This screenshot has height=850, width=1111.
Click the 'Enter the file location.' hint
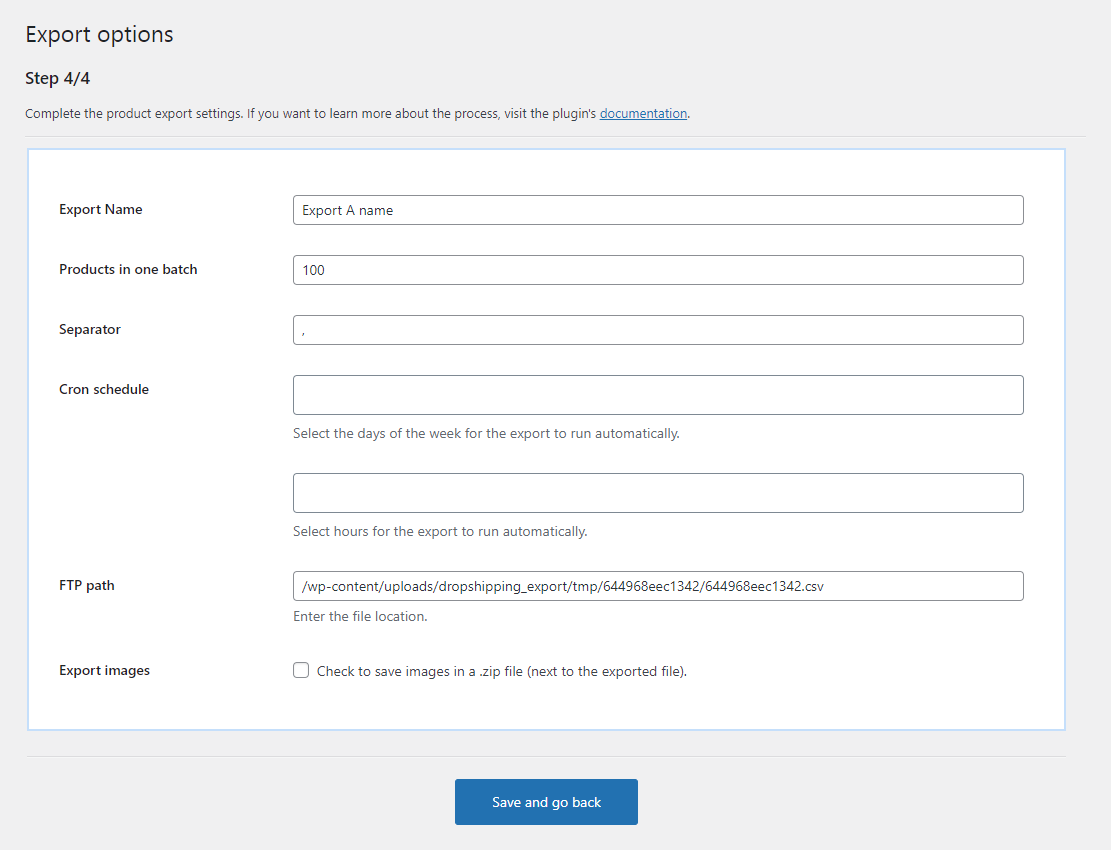[x=360, y=616]
